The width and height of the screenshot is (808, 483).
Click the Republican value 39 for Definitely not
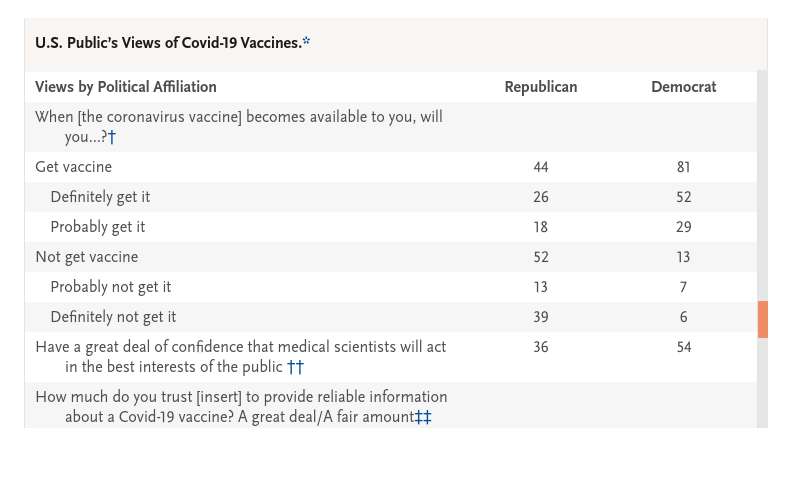click(540, 317)
